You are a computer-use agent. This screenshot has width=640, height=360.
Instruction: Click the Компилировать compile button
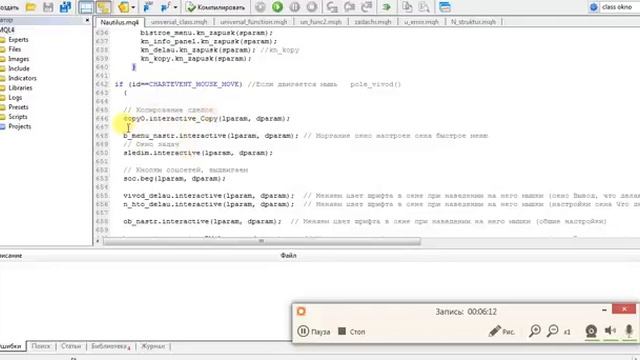(x=216, y=7)
